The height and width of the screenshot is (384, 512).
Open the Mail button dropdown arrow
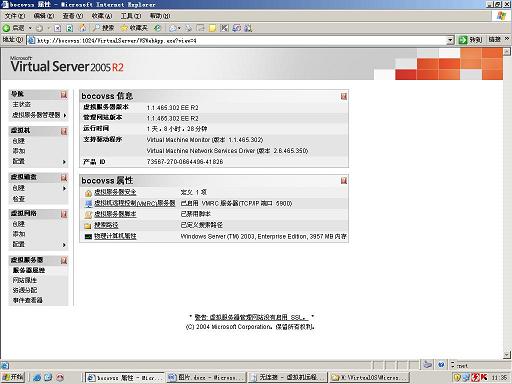pos(179,28)
